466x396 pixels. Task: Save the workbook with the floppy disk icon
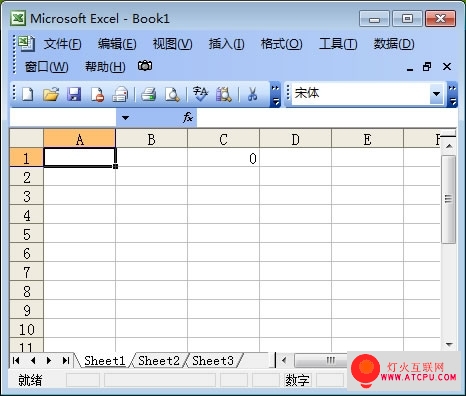coord(74,94)
